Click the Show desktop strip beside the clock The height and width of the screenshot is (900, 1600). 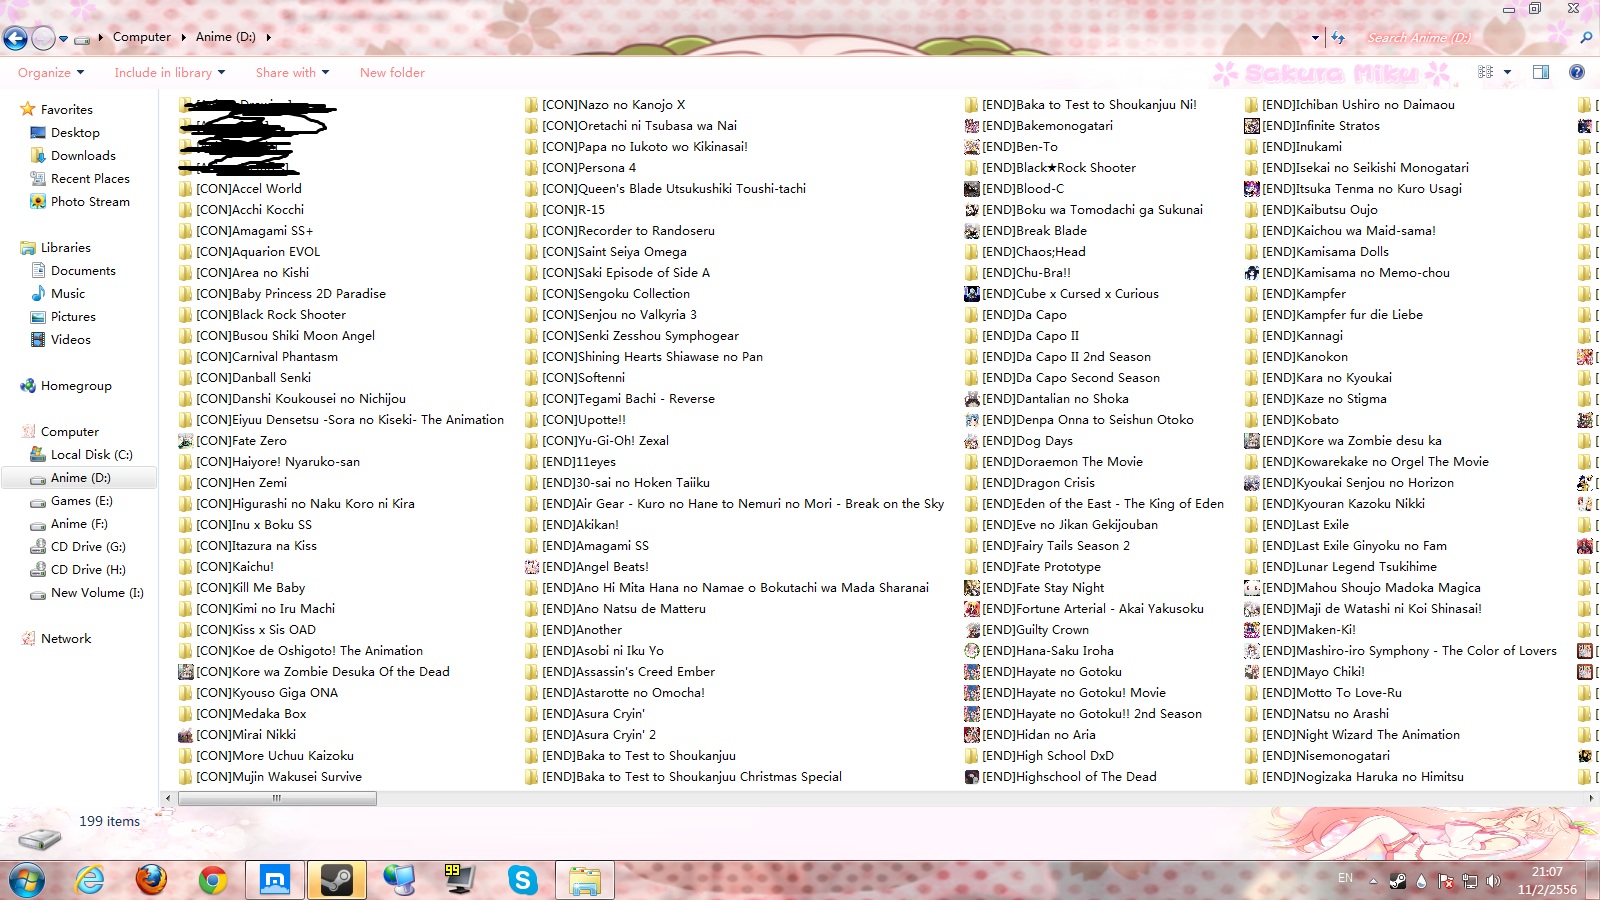pos(1592,880)
